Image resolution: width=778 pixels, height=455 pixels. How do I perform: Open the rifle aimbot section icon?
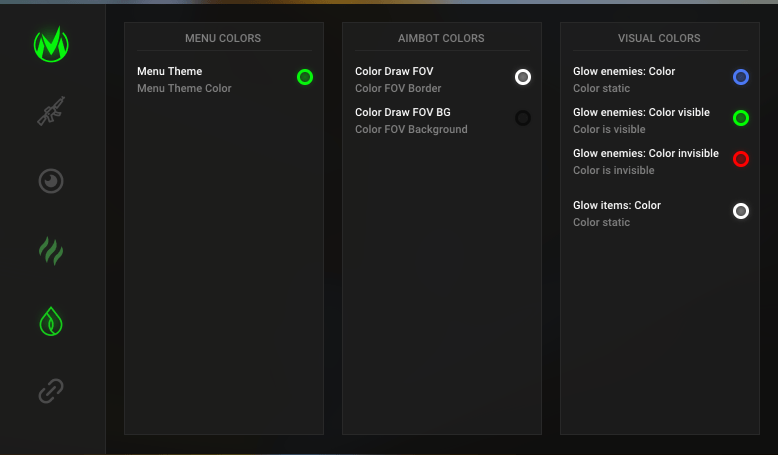(x=51, y=112)
